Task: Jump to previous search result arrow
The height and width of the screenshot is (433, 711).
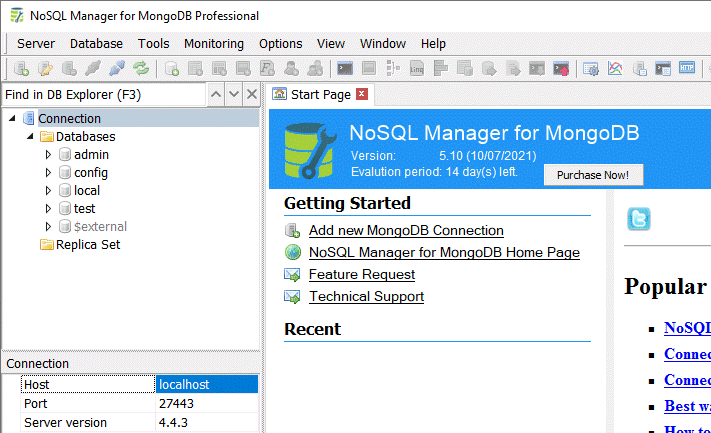Action: coord(216,94)
